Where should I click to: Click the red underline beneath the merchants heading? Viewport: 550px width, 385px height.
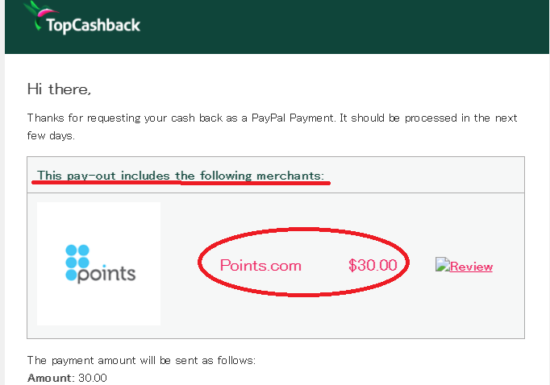point(181,182)
